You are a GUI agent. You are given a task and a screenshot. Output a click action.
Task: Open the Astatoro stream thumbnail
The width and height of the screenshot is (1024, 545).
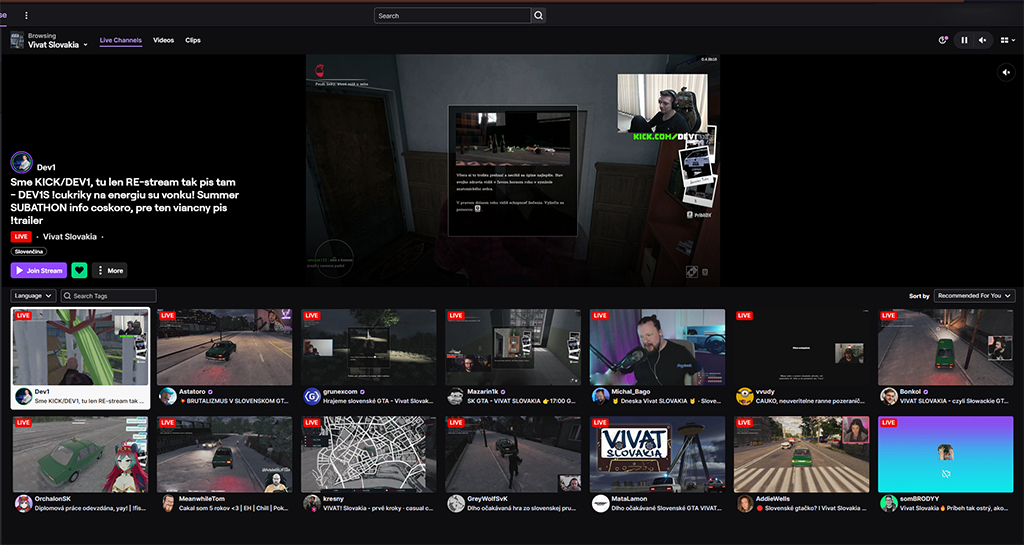[x=225, y=347]
